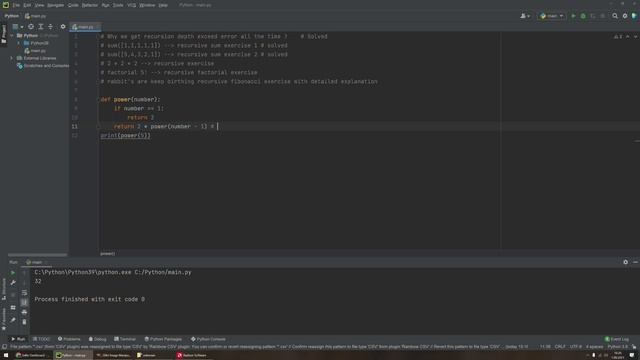Toggle Structure side tool window
Viewport: 640px width, 360px height.
click(4, 289)
